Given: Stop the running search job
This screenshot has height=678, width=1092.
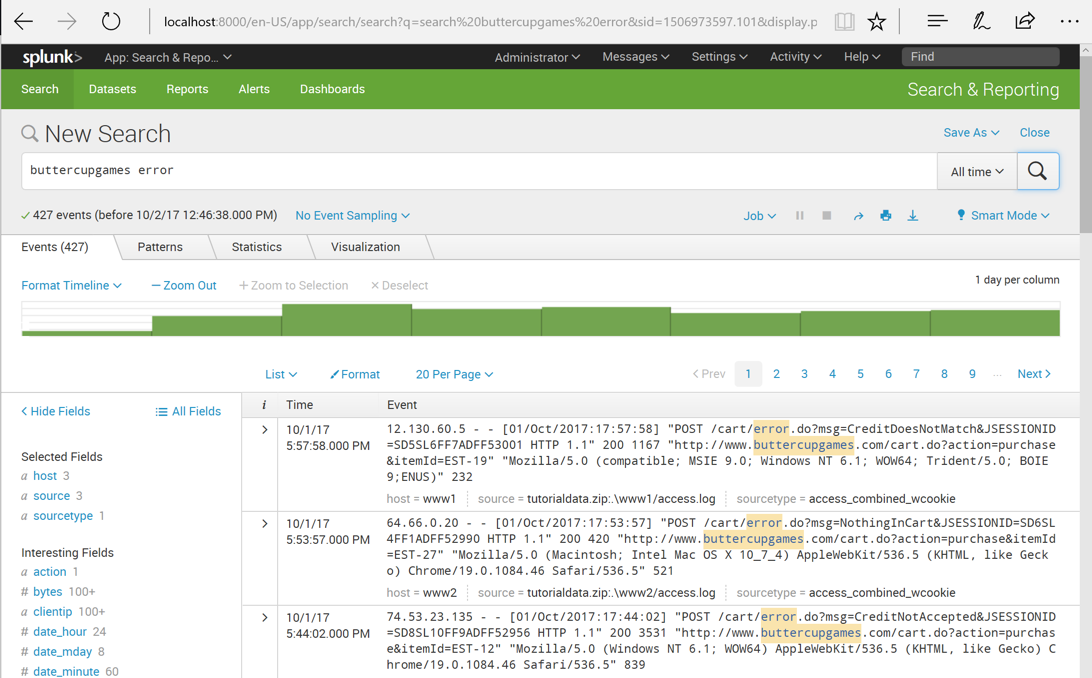Looking at the screenshot, I should click(826, 216).
